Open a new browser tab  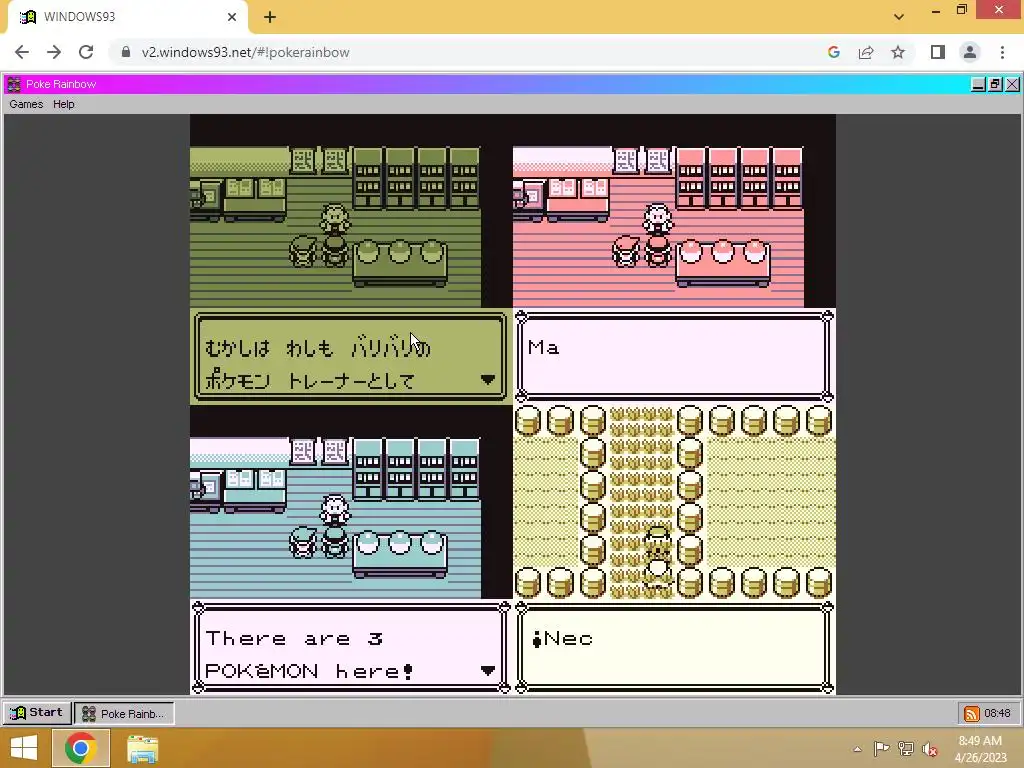(x=270, y=17)
